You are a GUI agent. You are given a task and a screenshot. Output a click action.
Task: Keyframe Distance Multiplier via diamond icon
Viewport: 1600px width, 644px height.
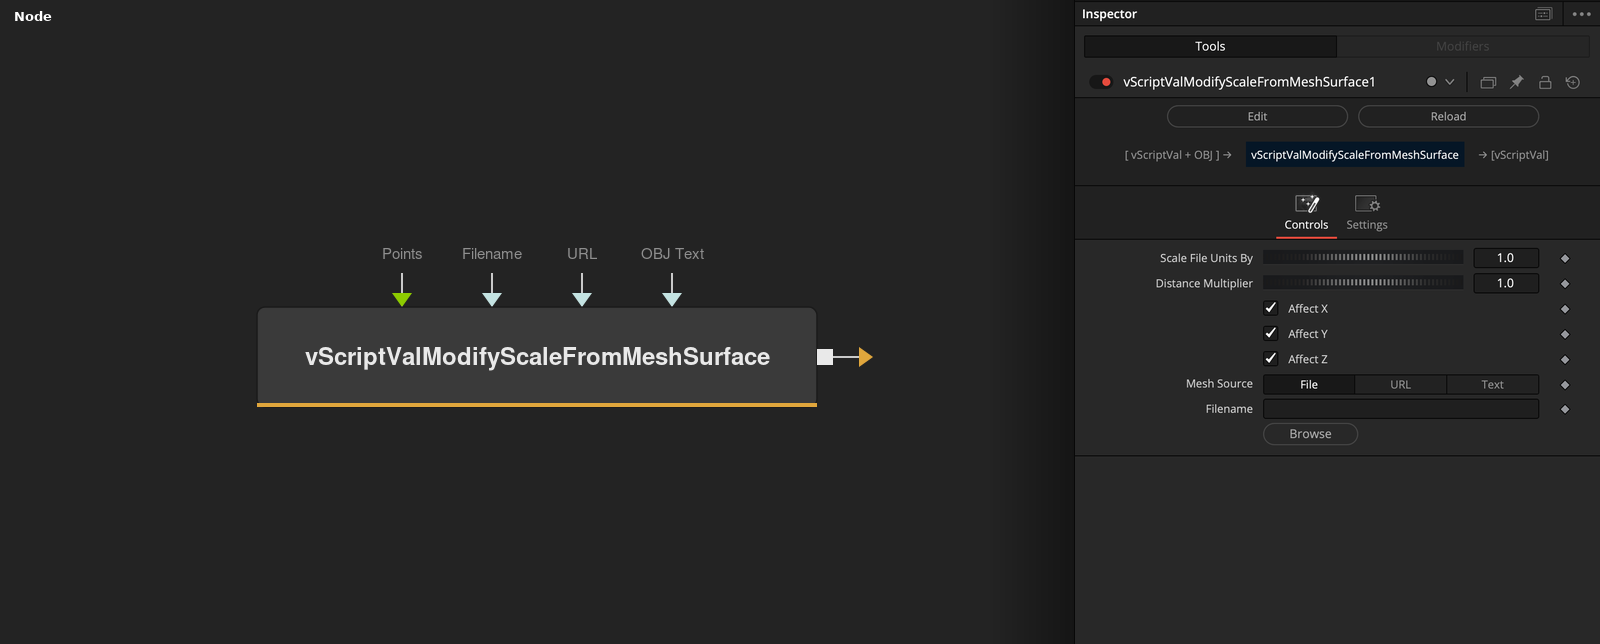coord(1565,284)
